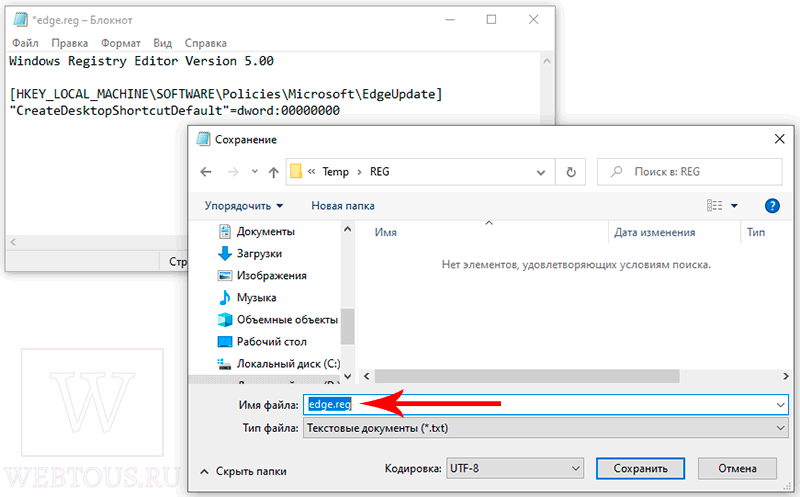Select Загрузки in the navigation pane

pos(259,254)
